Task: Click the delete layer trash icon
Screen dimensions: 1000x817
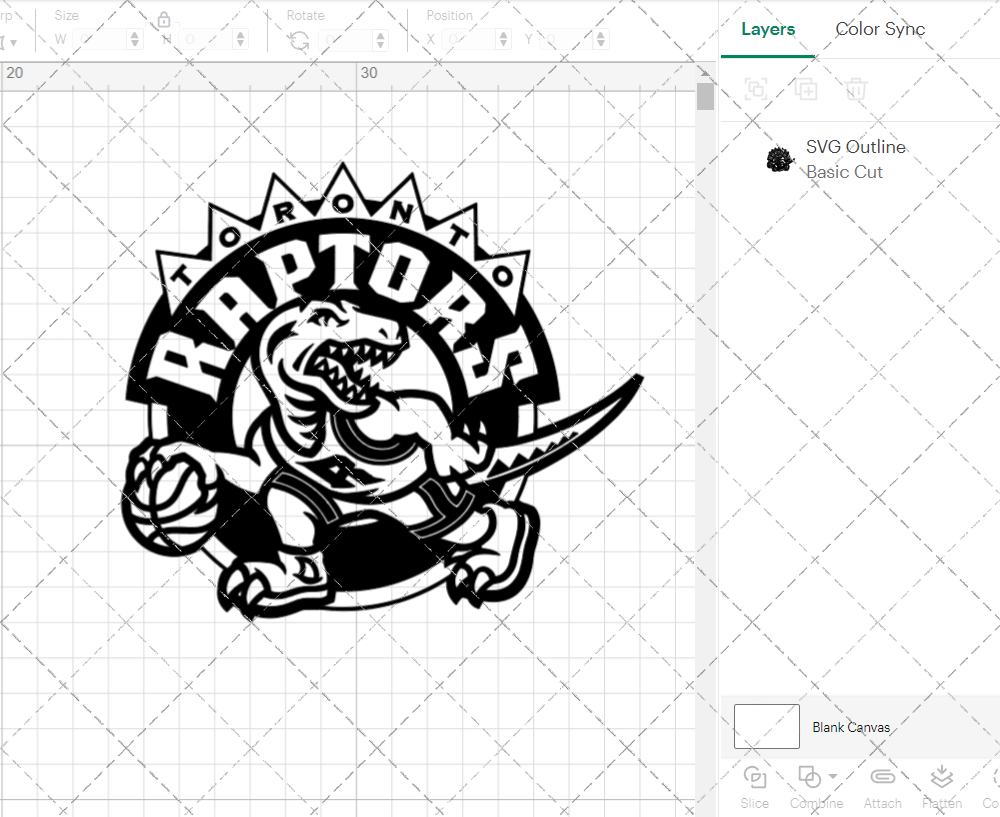Action: [x=855, y=89]
